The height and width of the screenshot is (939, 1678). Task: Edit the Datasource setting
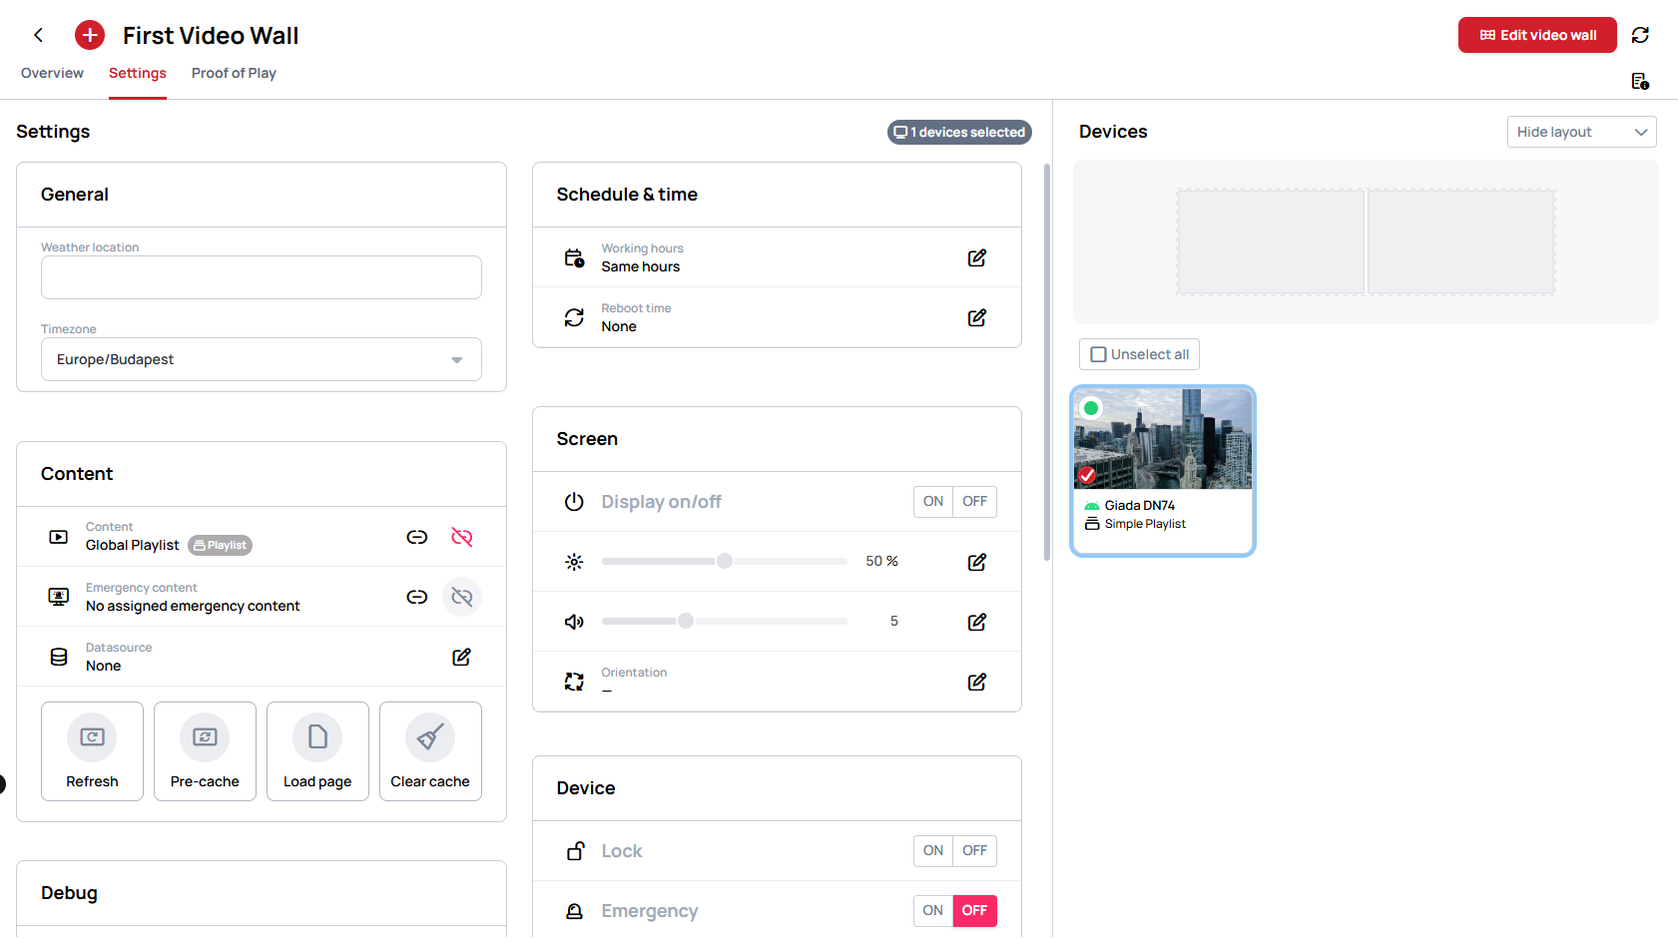462,657
